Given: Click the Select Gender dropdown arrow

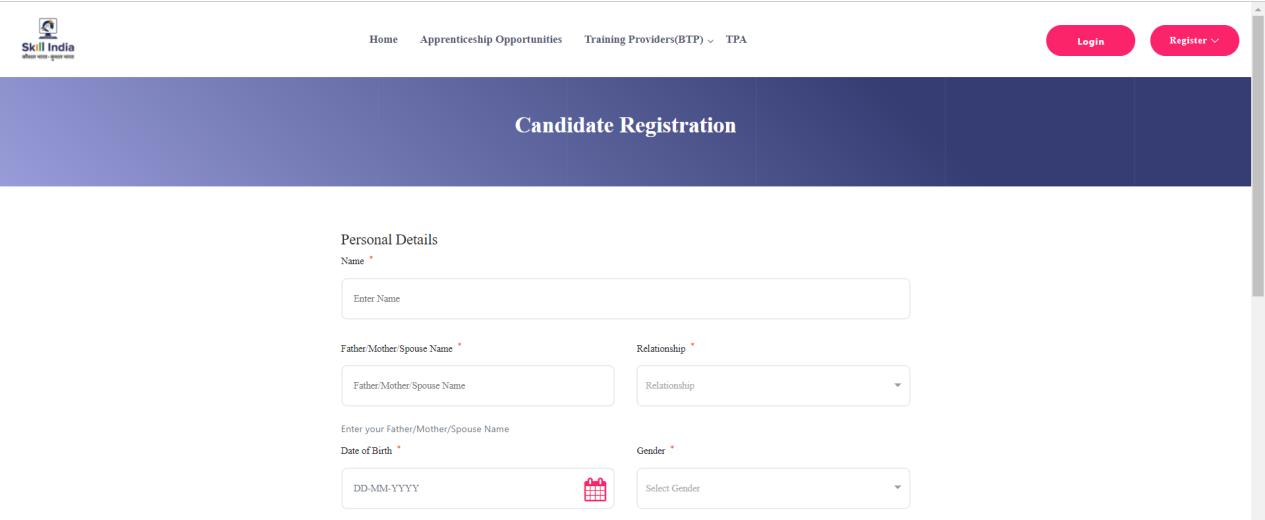Looking at the screenshot, I should pyautogui.click(x=896, y=488).
